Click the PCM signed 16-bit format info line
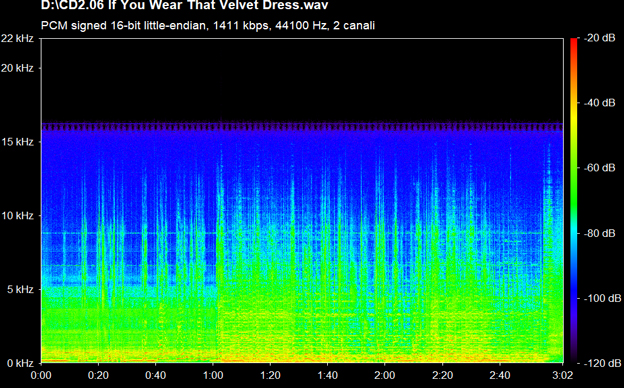This screenshot has width=624, height=388. coord(208,25)
